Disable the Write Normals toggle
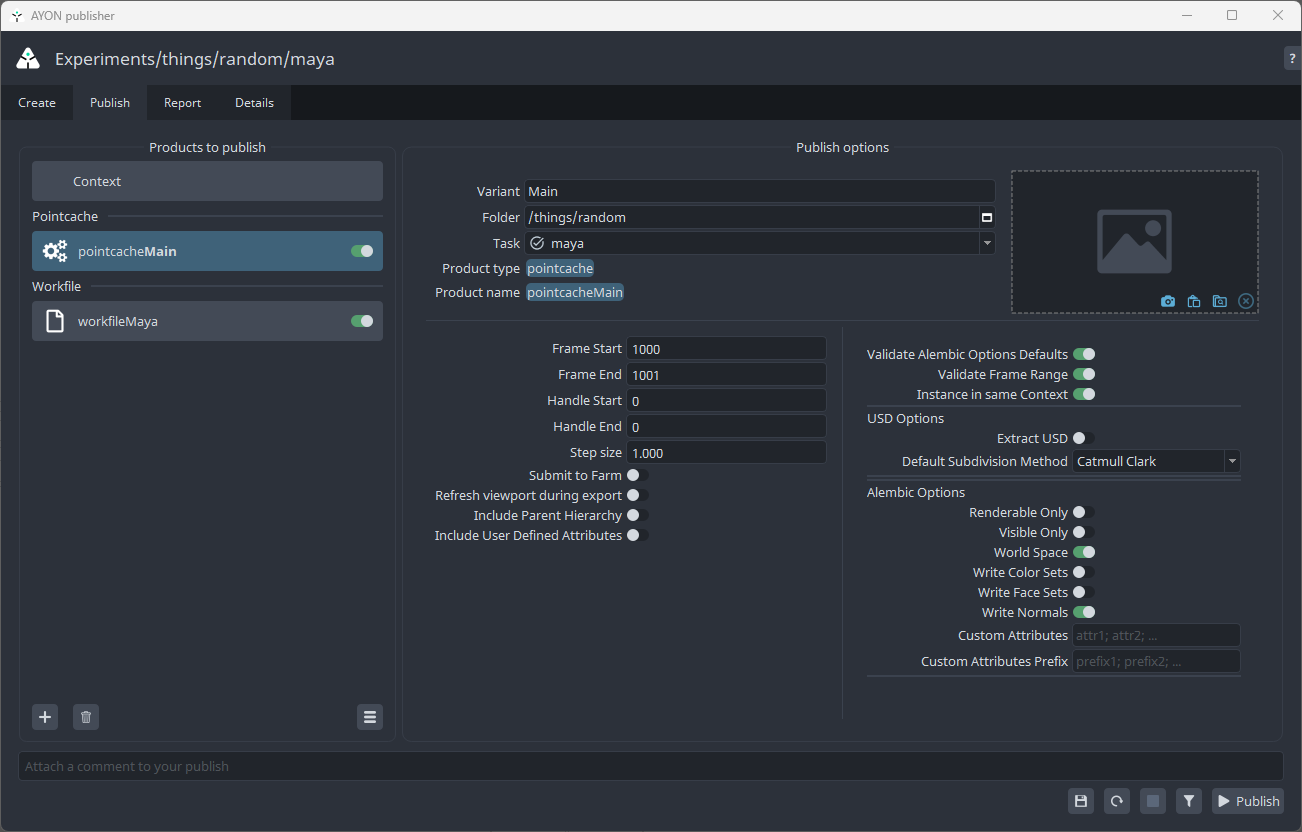 pyautogui.click(x=1084, y=612)
